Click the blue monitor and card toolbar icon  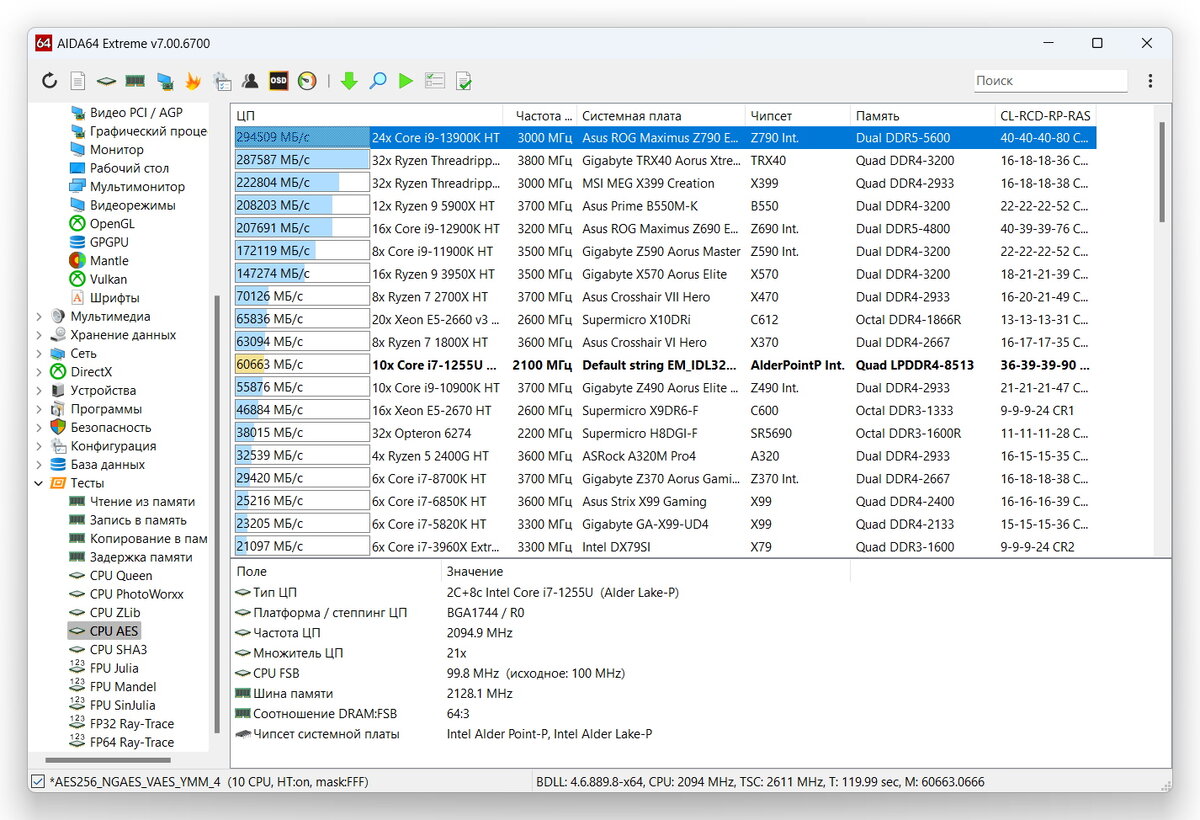coord(165,81)
